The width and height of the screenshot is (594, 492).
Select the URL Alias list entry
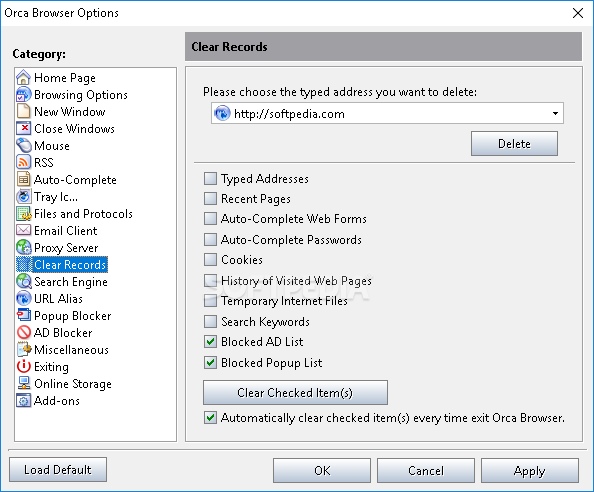58,298
